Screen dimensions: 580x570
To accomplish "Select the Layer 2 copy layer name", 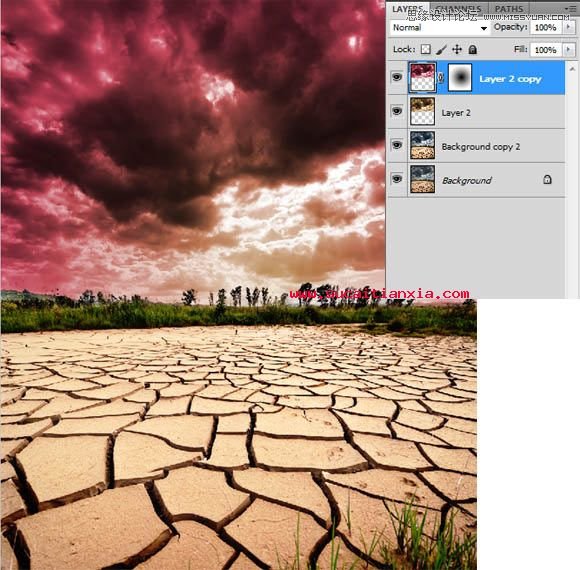I will click(510, 79).
